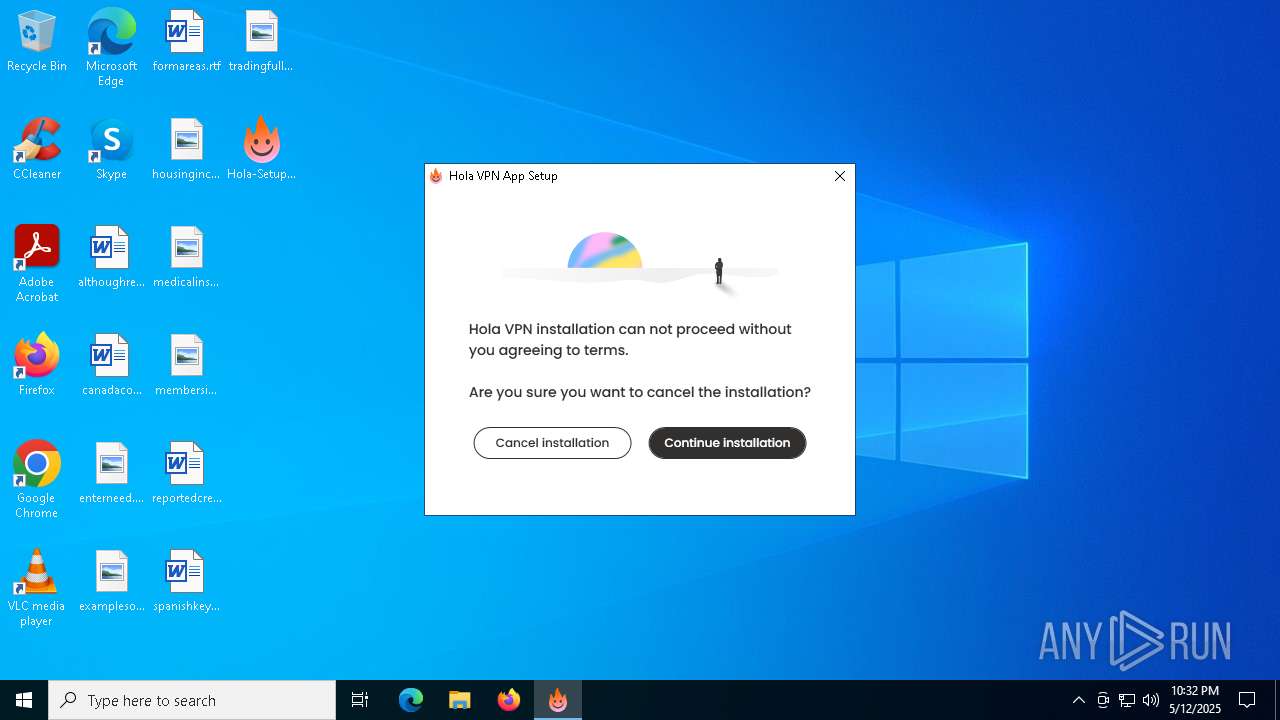This screenshot has width=1280, height=720.
Task: Select the Firefox desktop shortcut
Action: tap(37, 366)
